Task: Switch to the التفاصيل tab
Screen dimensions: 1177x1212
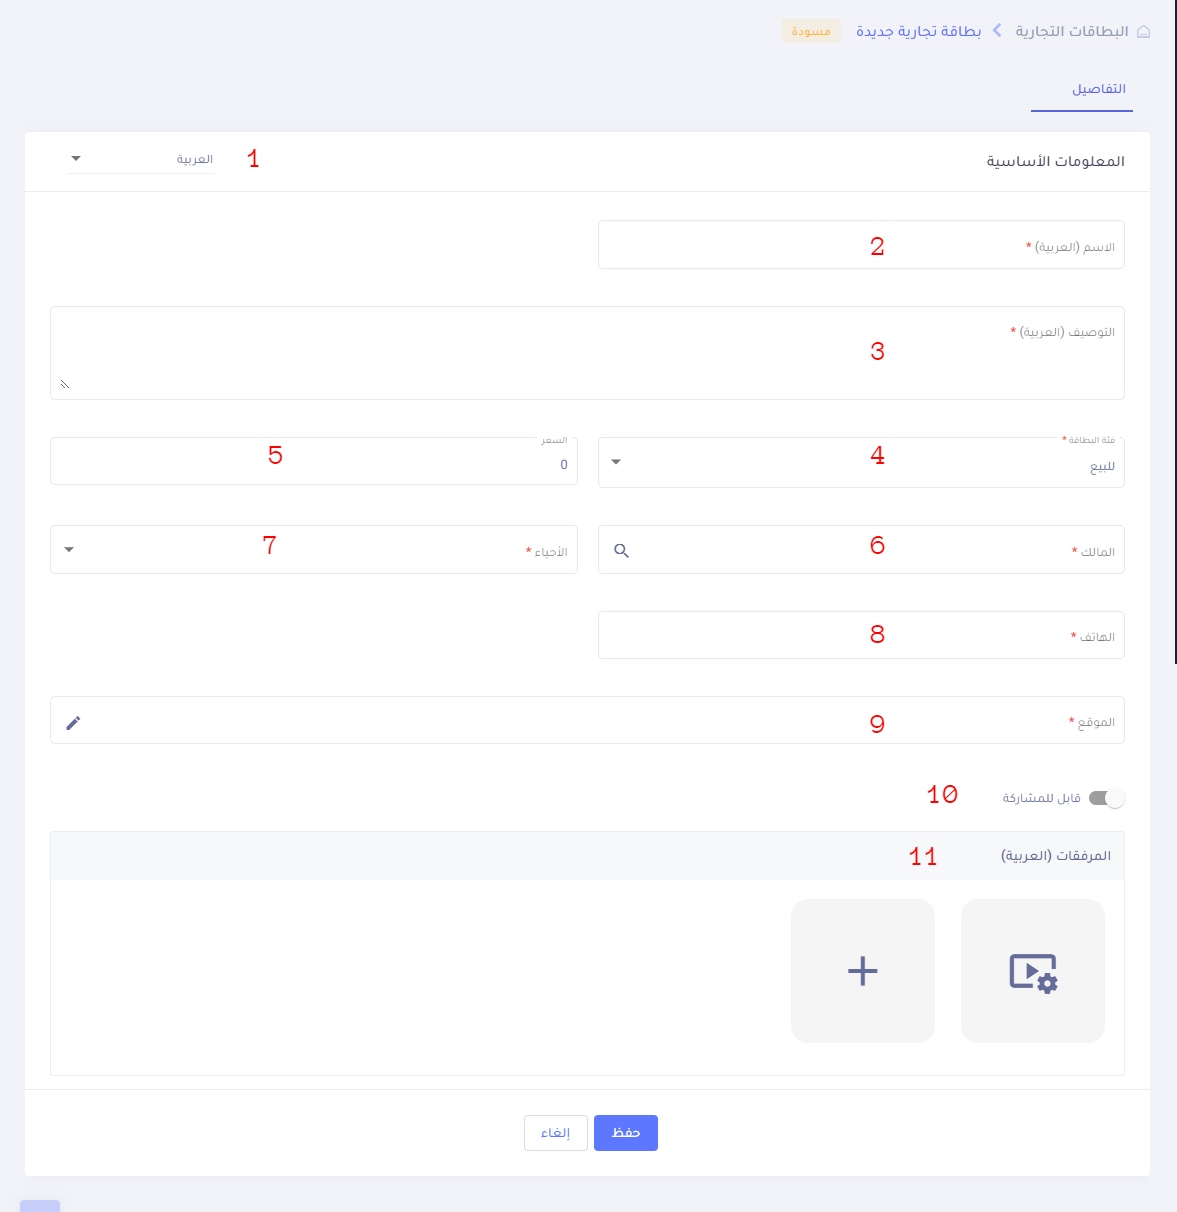Action: pyautogui.click(x=1098, y=89)
